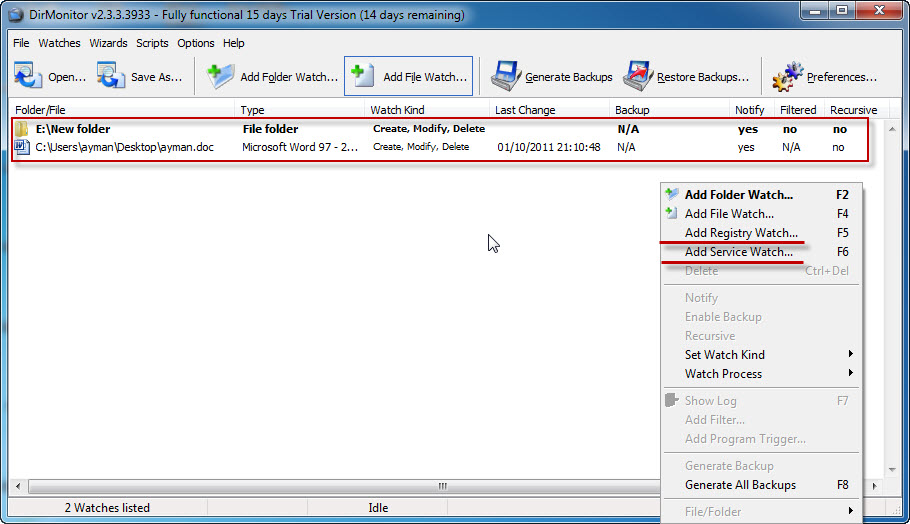Click the vertical scrollbar up arrow
The image size is (910, 524).
pos(892,128)
